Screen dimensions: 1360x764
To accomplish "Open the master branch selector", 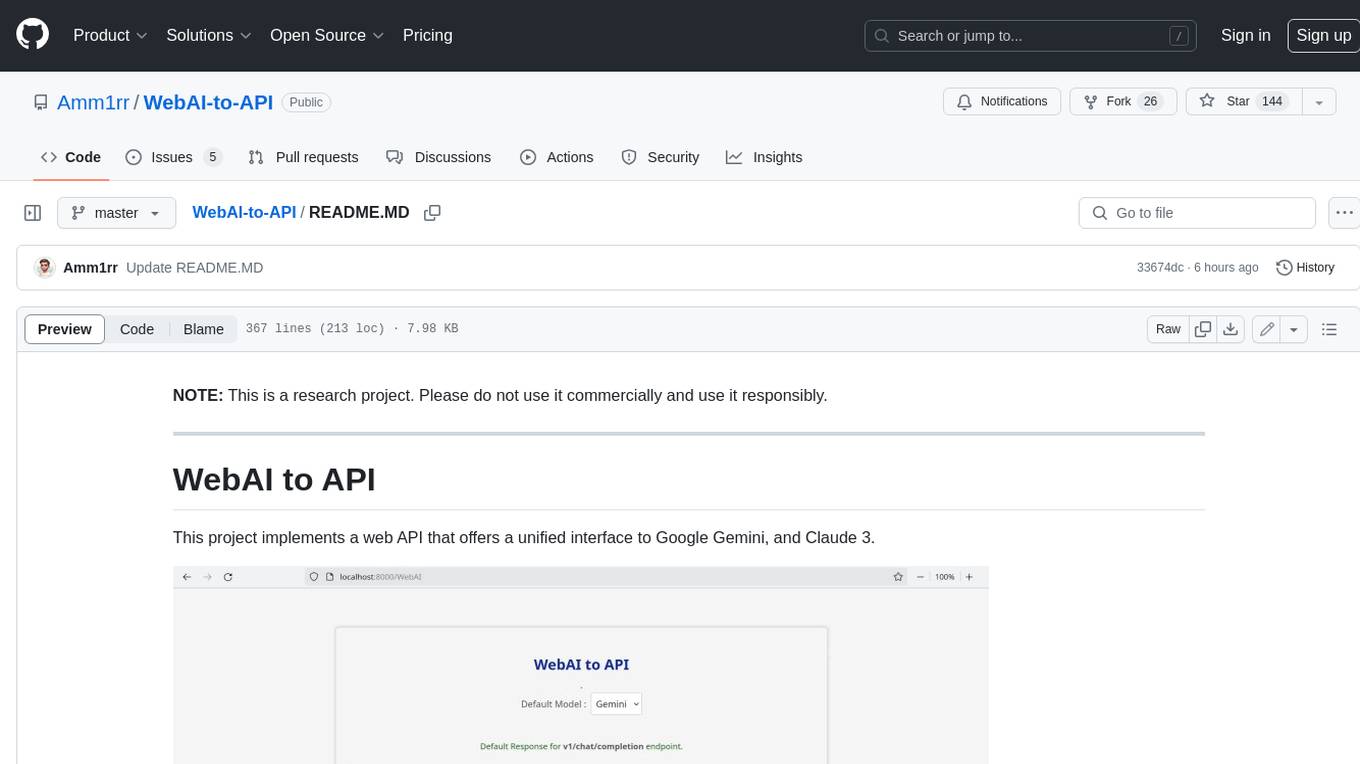I will click(116, 213).
